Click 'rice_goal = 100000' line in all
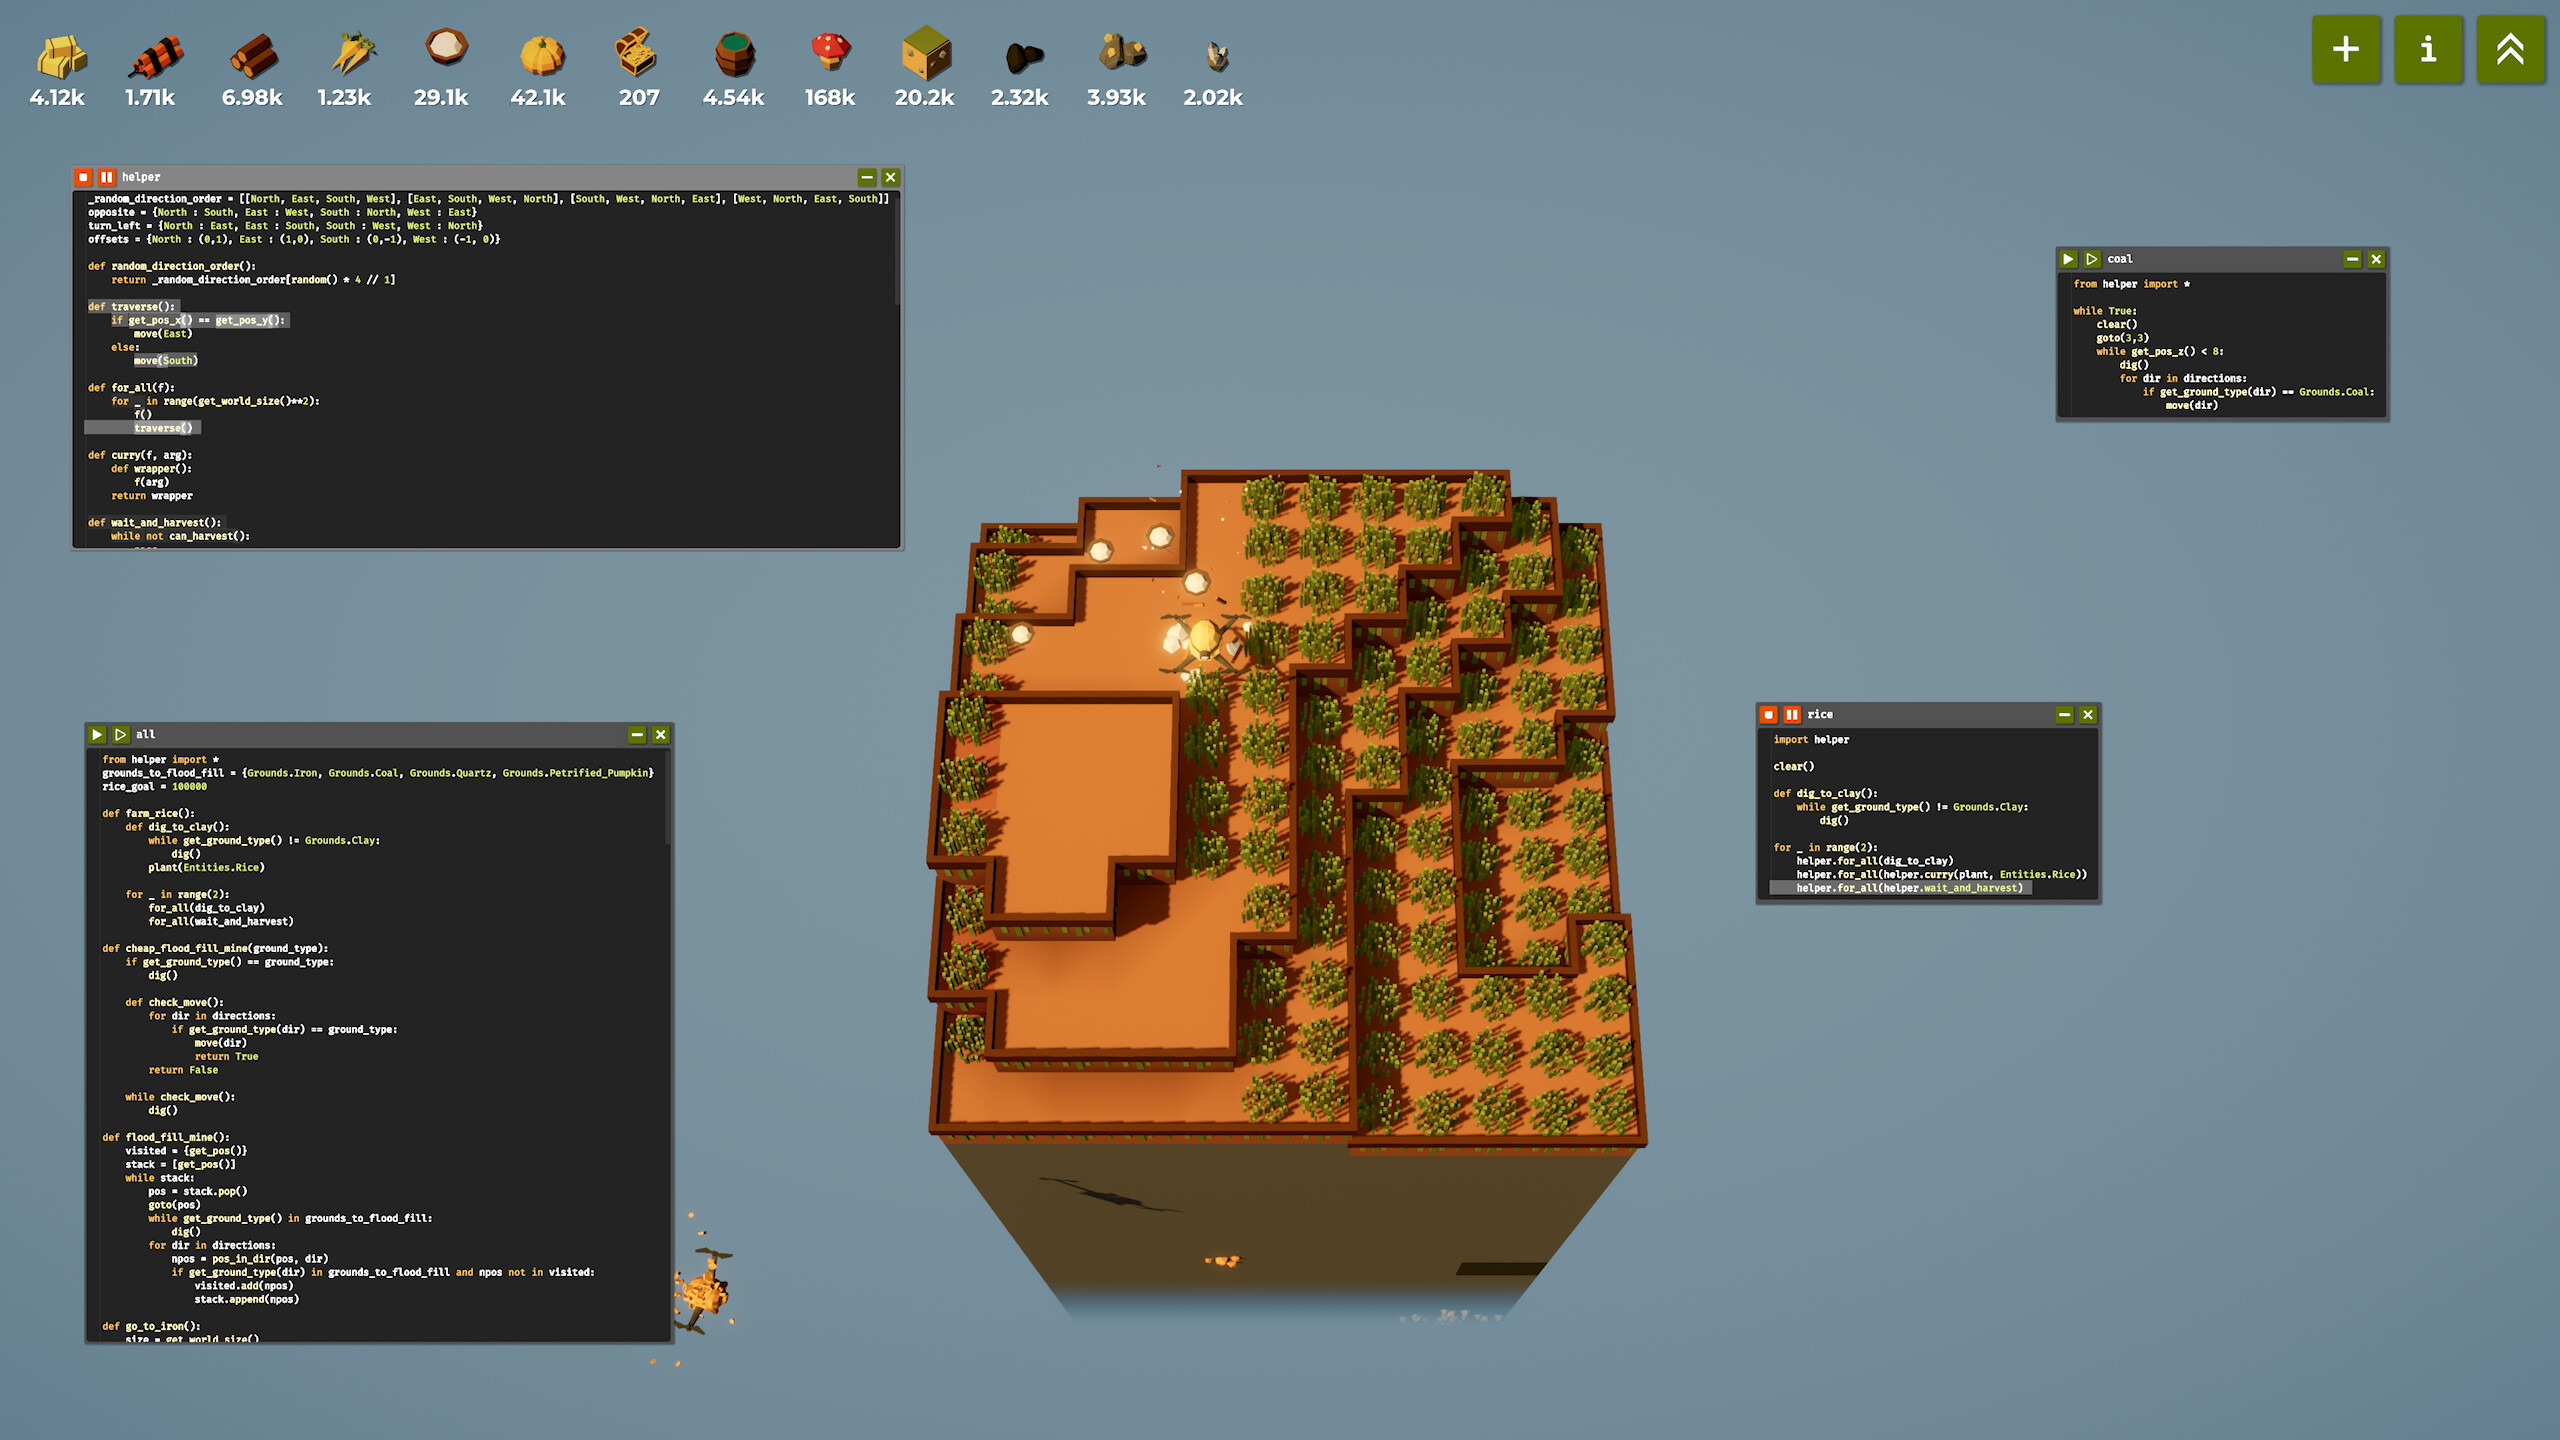This screenshot has width=2560, height=1440. (x=154, y=786)
